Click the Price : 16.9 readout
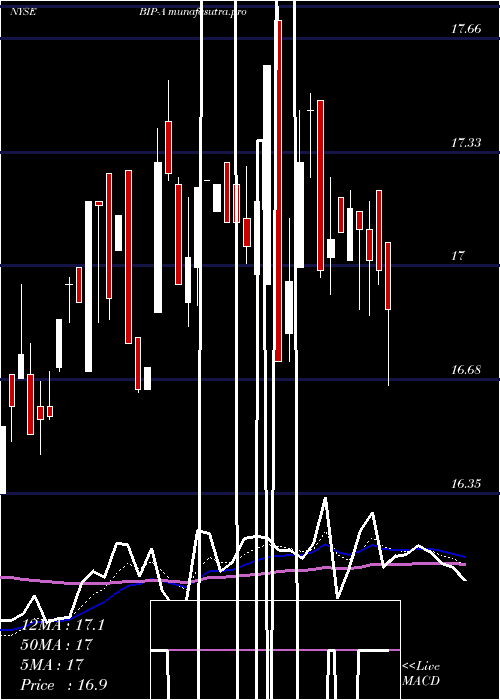 click(x=63, y=685)
